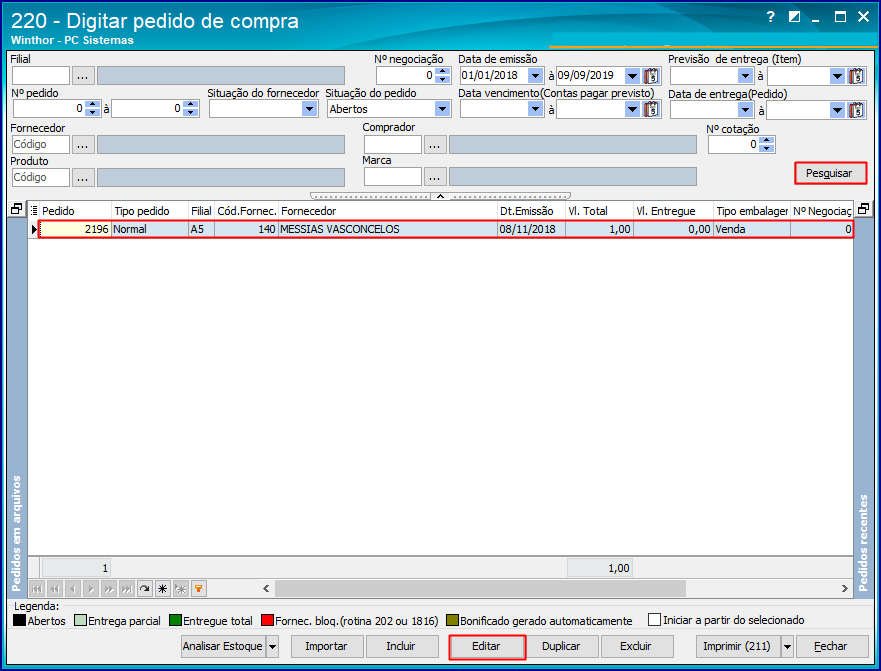The width and height of the screenshot is (881, 671).
Task: Restore right 'Pedidos recentes' panel icon
Action: pyautogui.click(x=863, y=209)
